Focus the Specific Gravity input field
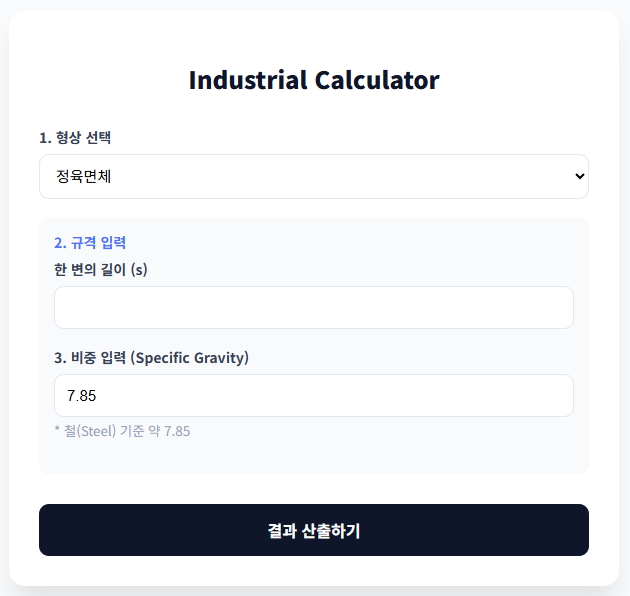 click(313, 395)
